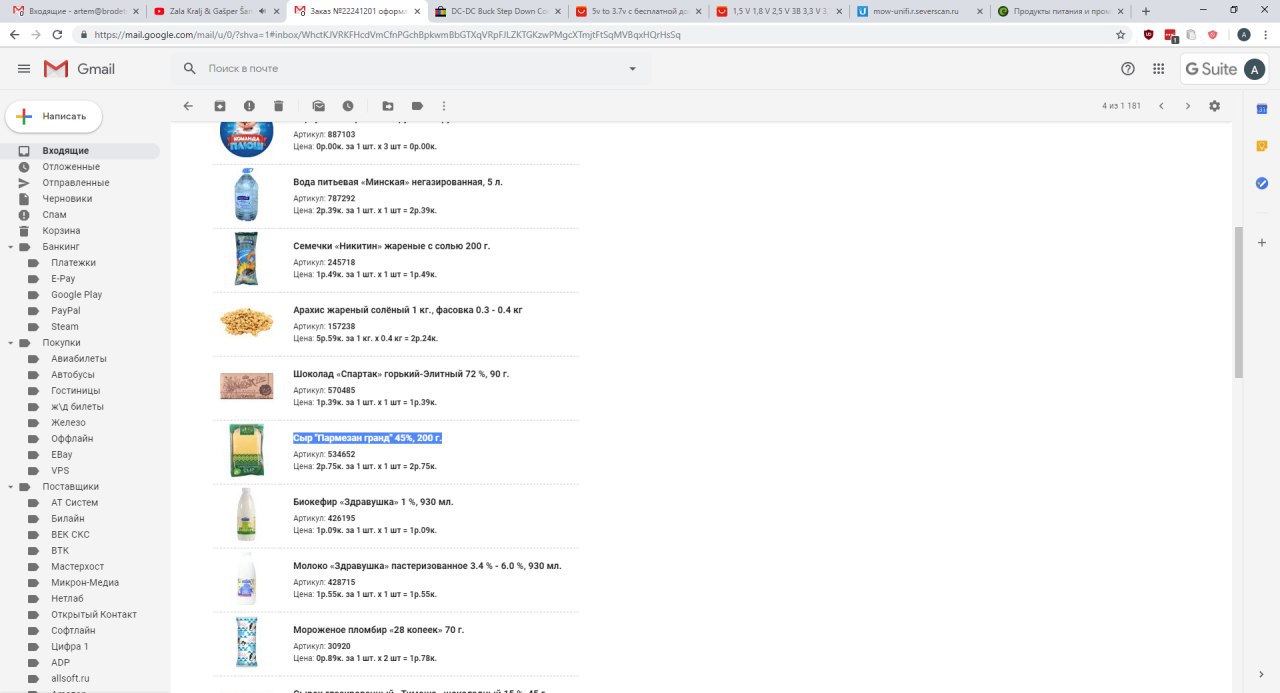Collapse the Банкинг label group

coord(10,247)
